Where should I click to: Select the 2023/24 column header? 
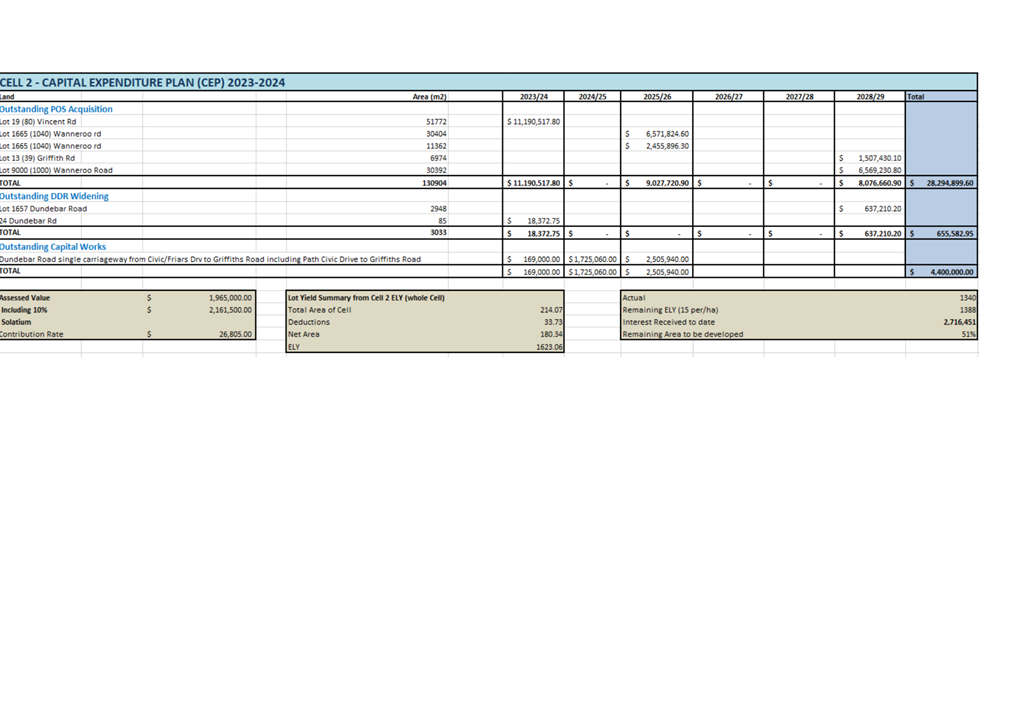(x=534, y=96)
